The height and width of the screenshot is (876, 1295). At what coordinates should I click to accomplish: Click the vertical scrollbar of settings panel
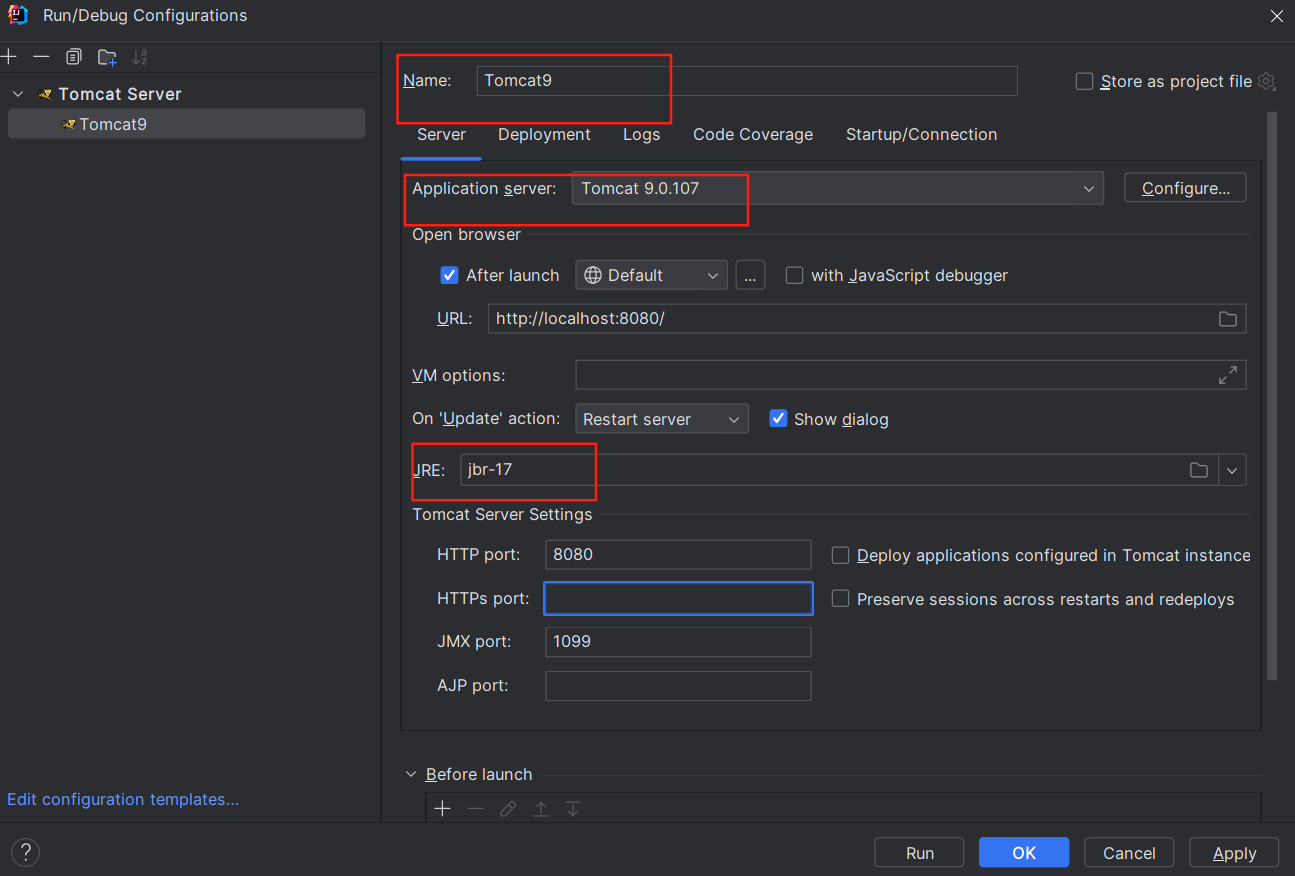[x=1272, y=396]
